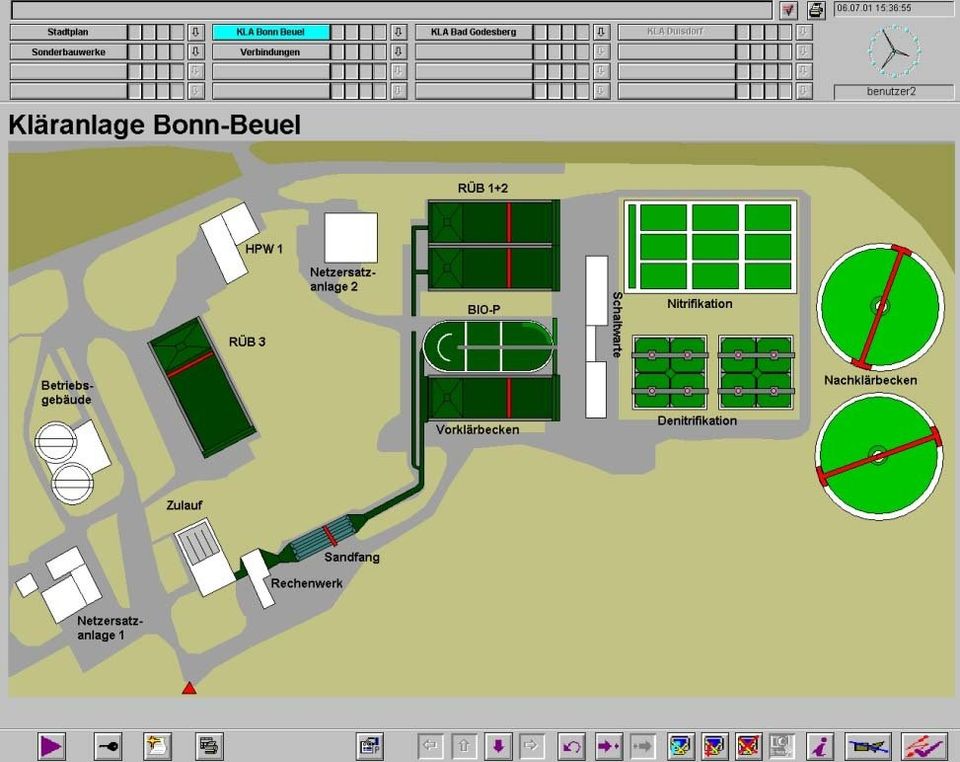Expand the Stadtplan down-arrow button
The image size is (960, 762).
(195, 32)
